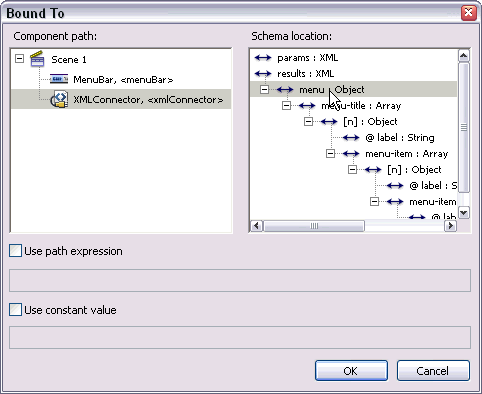Click the Cancel button

tap(433, 370)
